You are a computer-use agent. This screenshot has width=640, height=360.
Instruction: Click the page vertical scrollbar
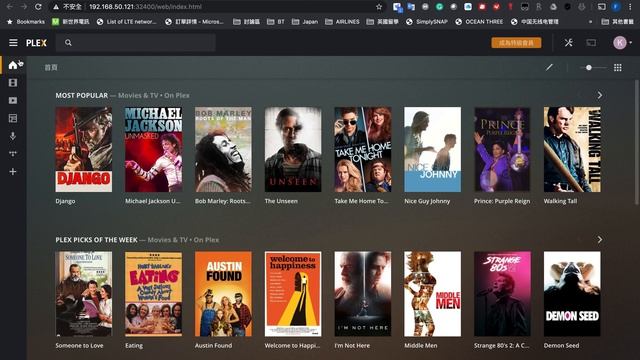pos(637,142)
